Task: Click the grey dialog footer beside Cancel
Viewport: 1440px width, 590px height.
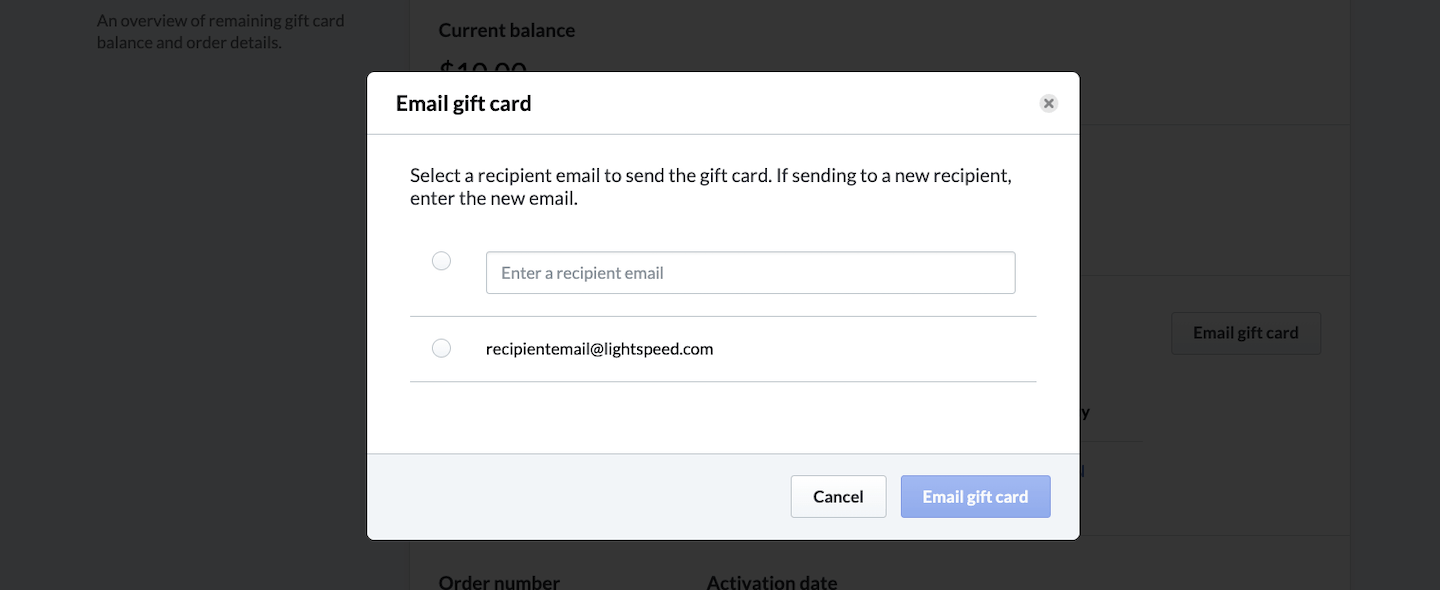Action: coord(580,497)
